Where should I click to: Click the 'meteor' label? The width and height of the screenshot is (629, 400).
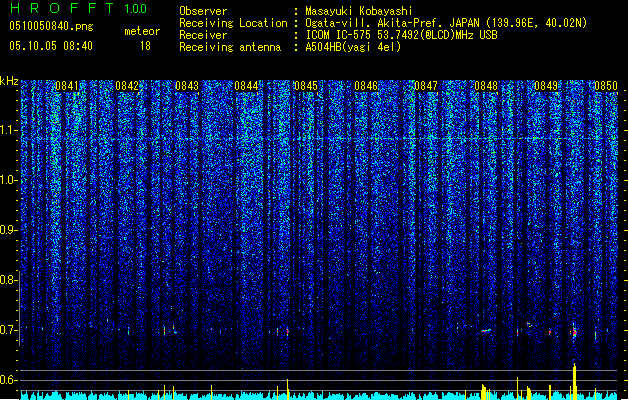click(x=142, y=31)
